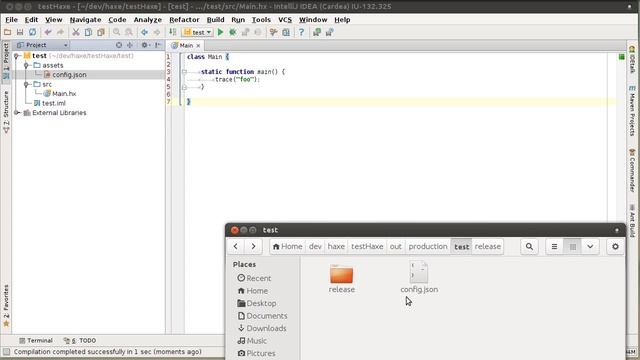640x360 pixels.
Task: Open the Project panel gear options dropdown
Action: [146, 45]
